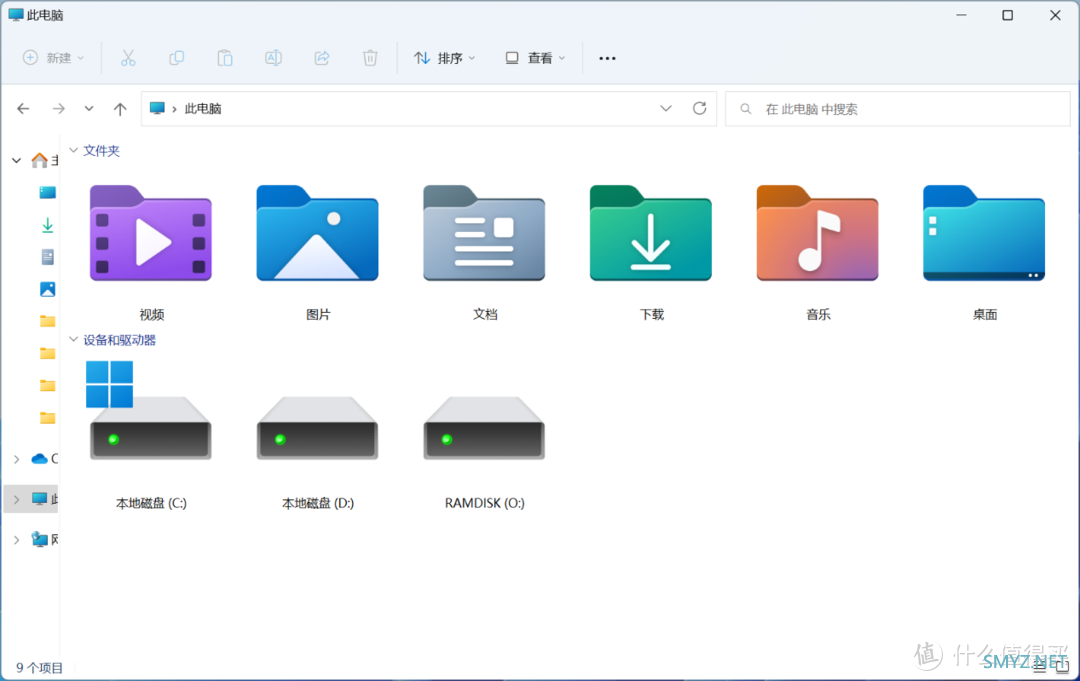Select OneDrive cloud in navigation pane

(44, 459)
